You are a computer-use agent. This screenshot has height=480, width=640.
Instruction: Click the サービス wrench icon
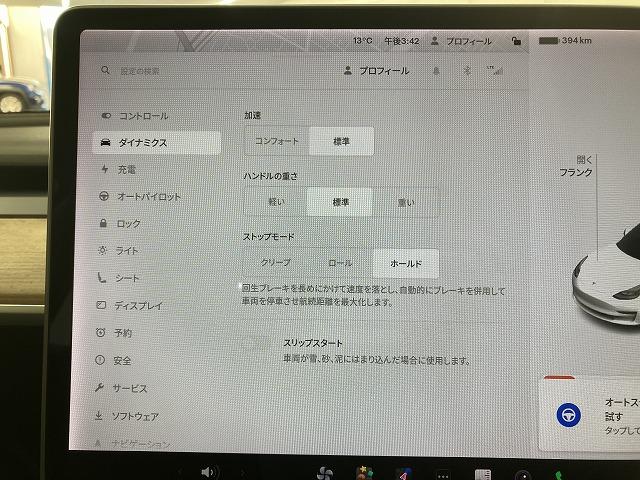(x=100, y=388)
